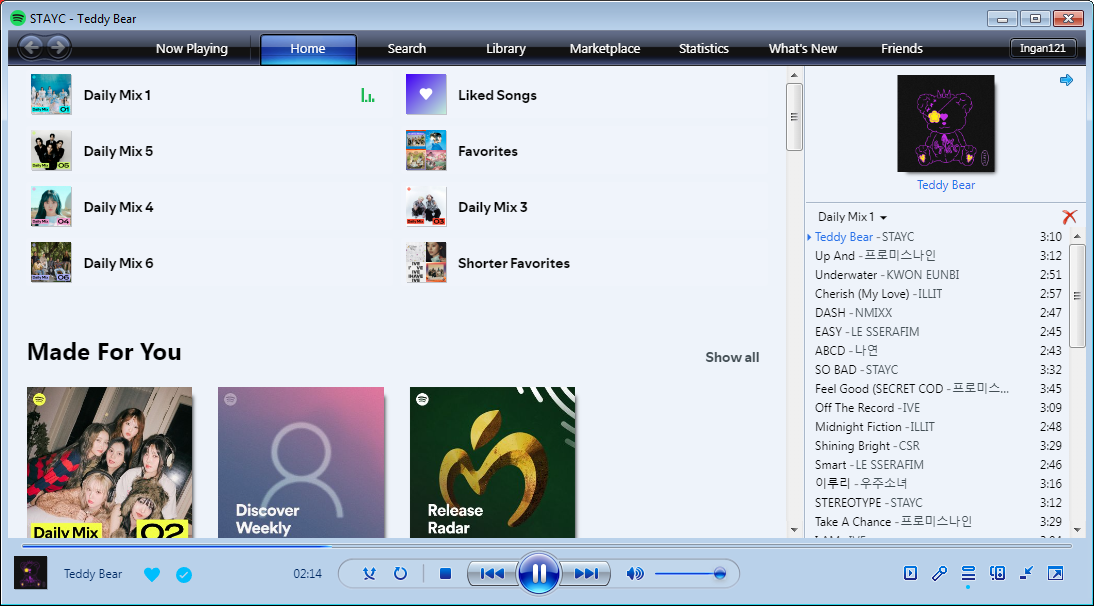The width and height of the screenshot is (1094, 606).
Task: Select the Home tab
Action: (x=308, y=49)
